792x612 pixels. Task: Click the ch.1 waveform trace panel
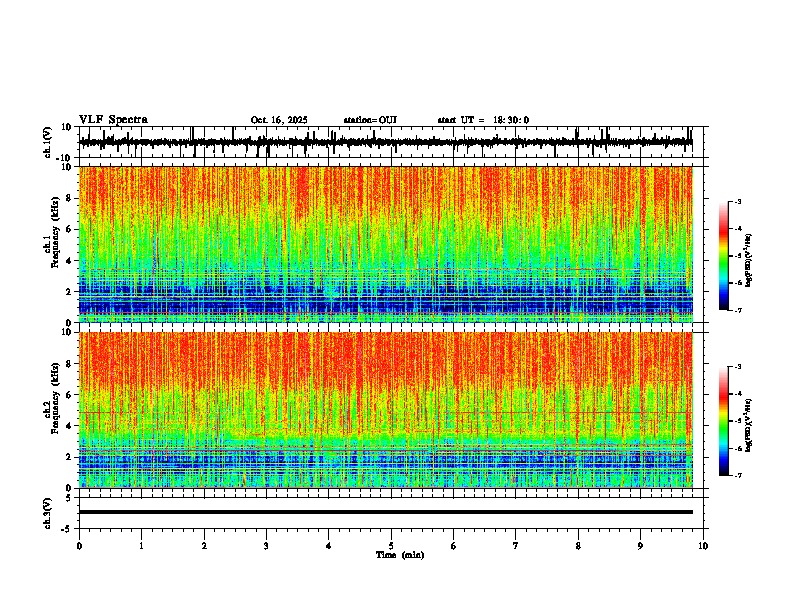point(393,142)
